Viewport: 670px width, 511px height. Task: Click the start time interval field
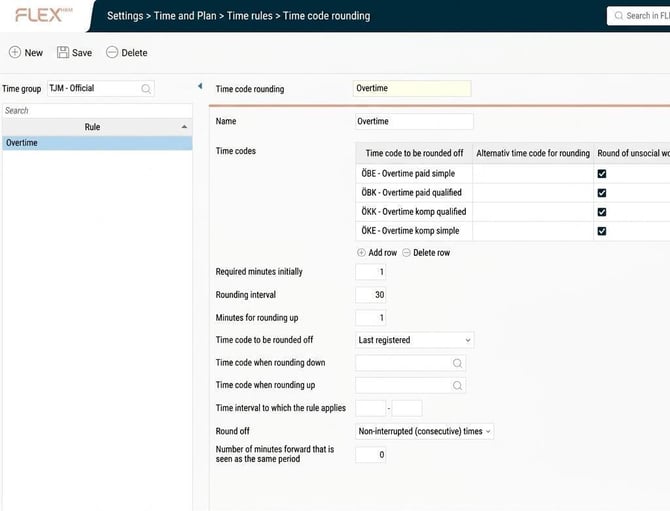pos(370,408)
